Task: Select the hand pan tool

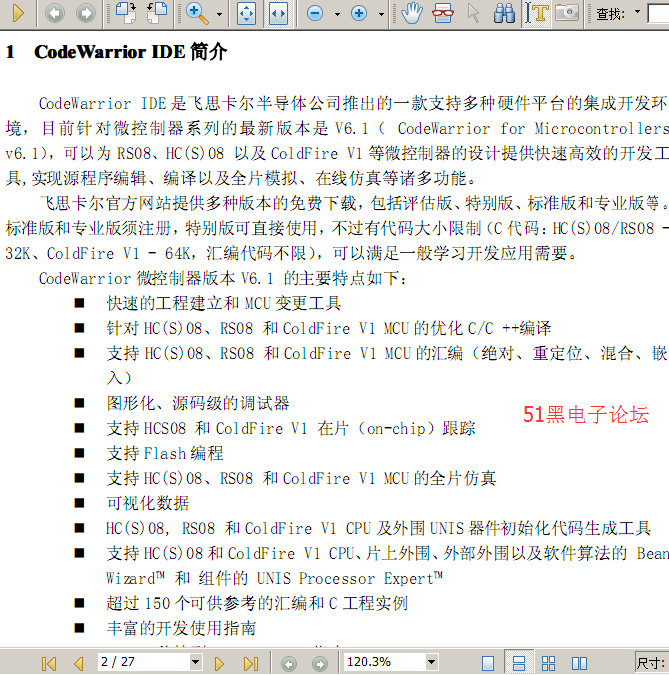Action: tap(412, 13)
